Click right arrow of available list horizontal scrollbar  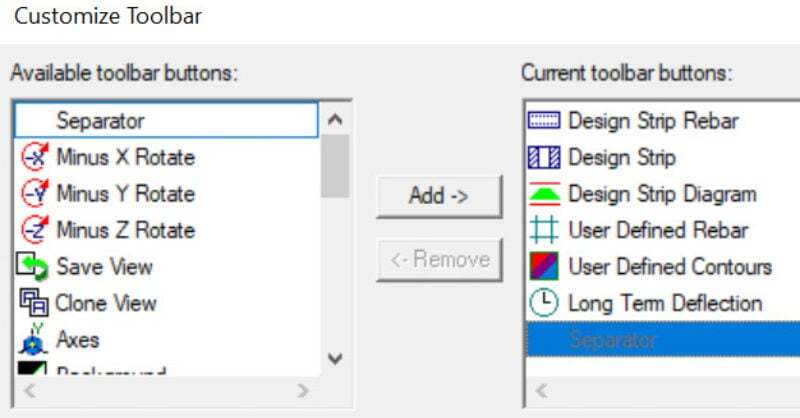(303, 391)
